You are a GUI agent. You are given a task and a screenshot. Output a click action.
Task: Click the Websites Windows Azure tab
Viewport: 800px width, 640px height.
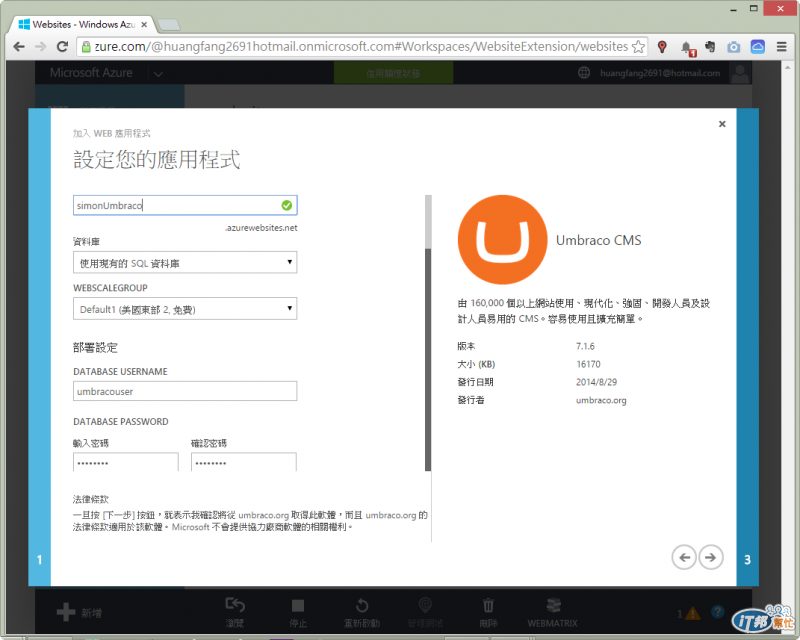point(82,24)
